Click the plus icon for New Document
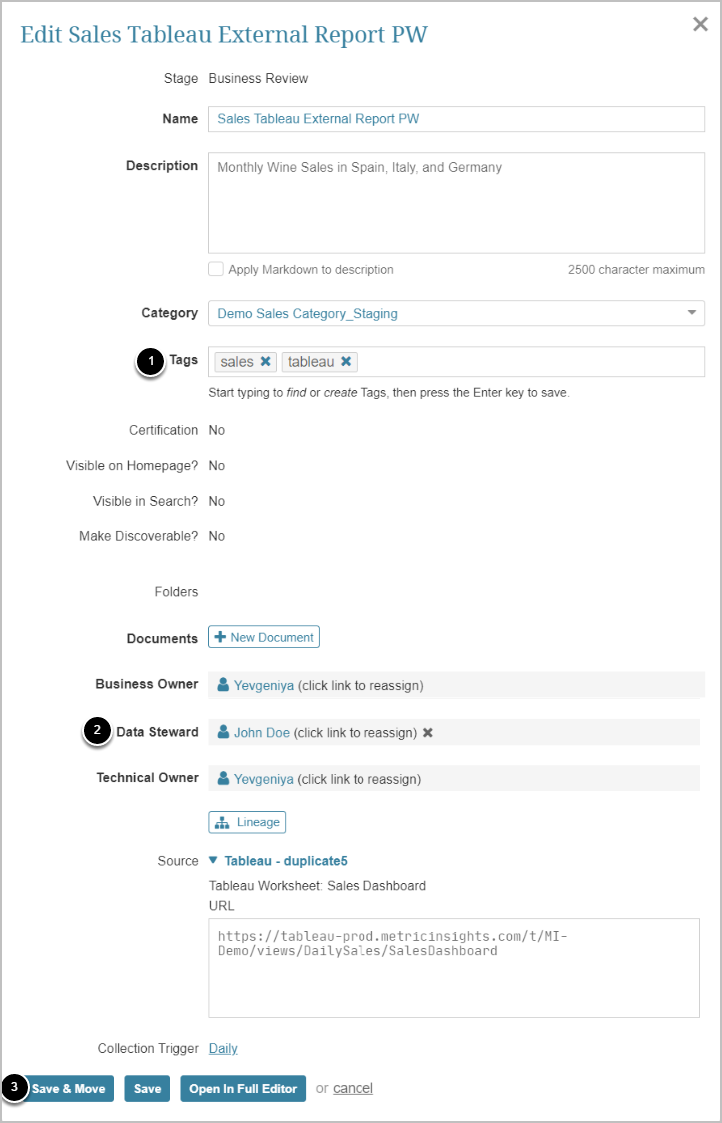This screenshot has width=722, height=1123. pos(220,637)
